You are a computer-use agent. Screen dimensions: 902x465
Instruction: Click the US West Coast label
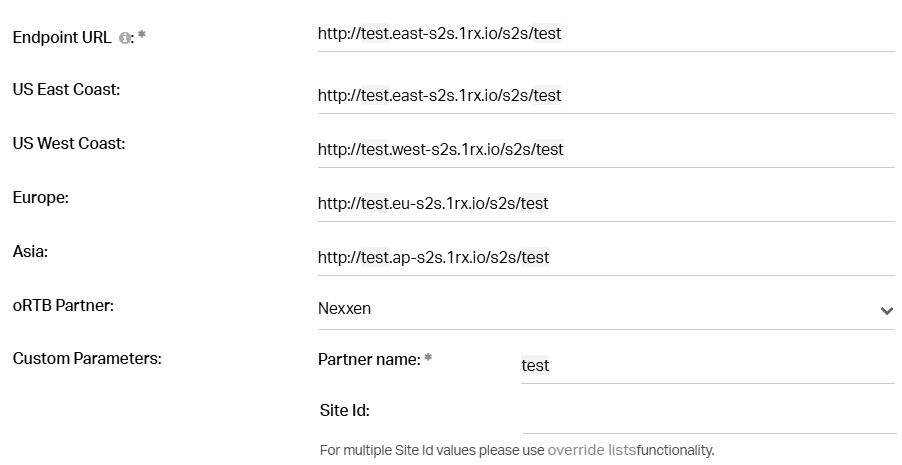click(68, 144)
